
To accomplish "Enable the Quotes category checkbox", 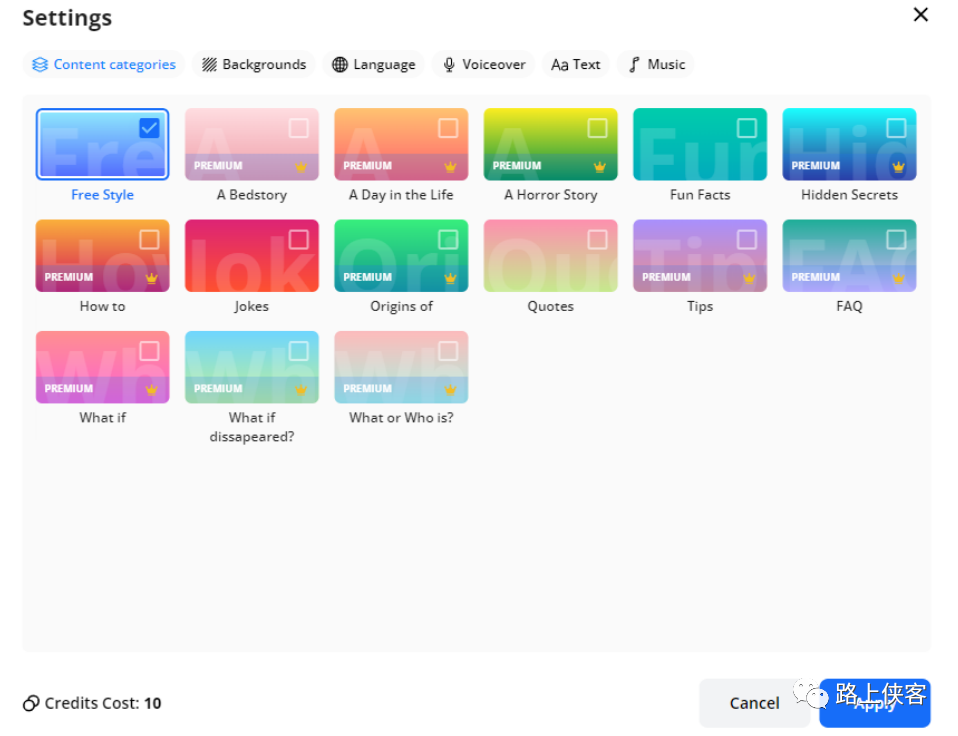I will (x=597, y=239).
